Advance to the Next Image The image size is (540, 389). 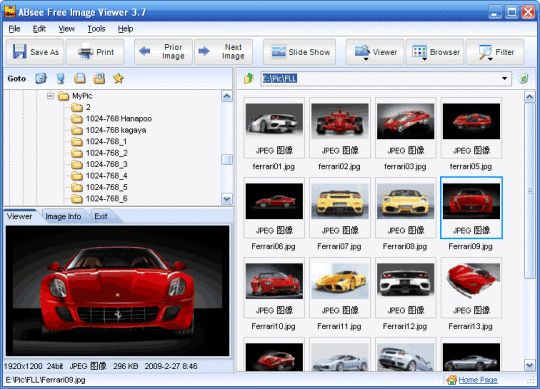click(x=224, y=52)
